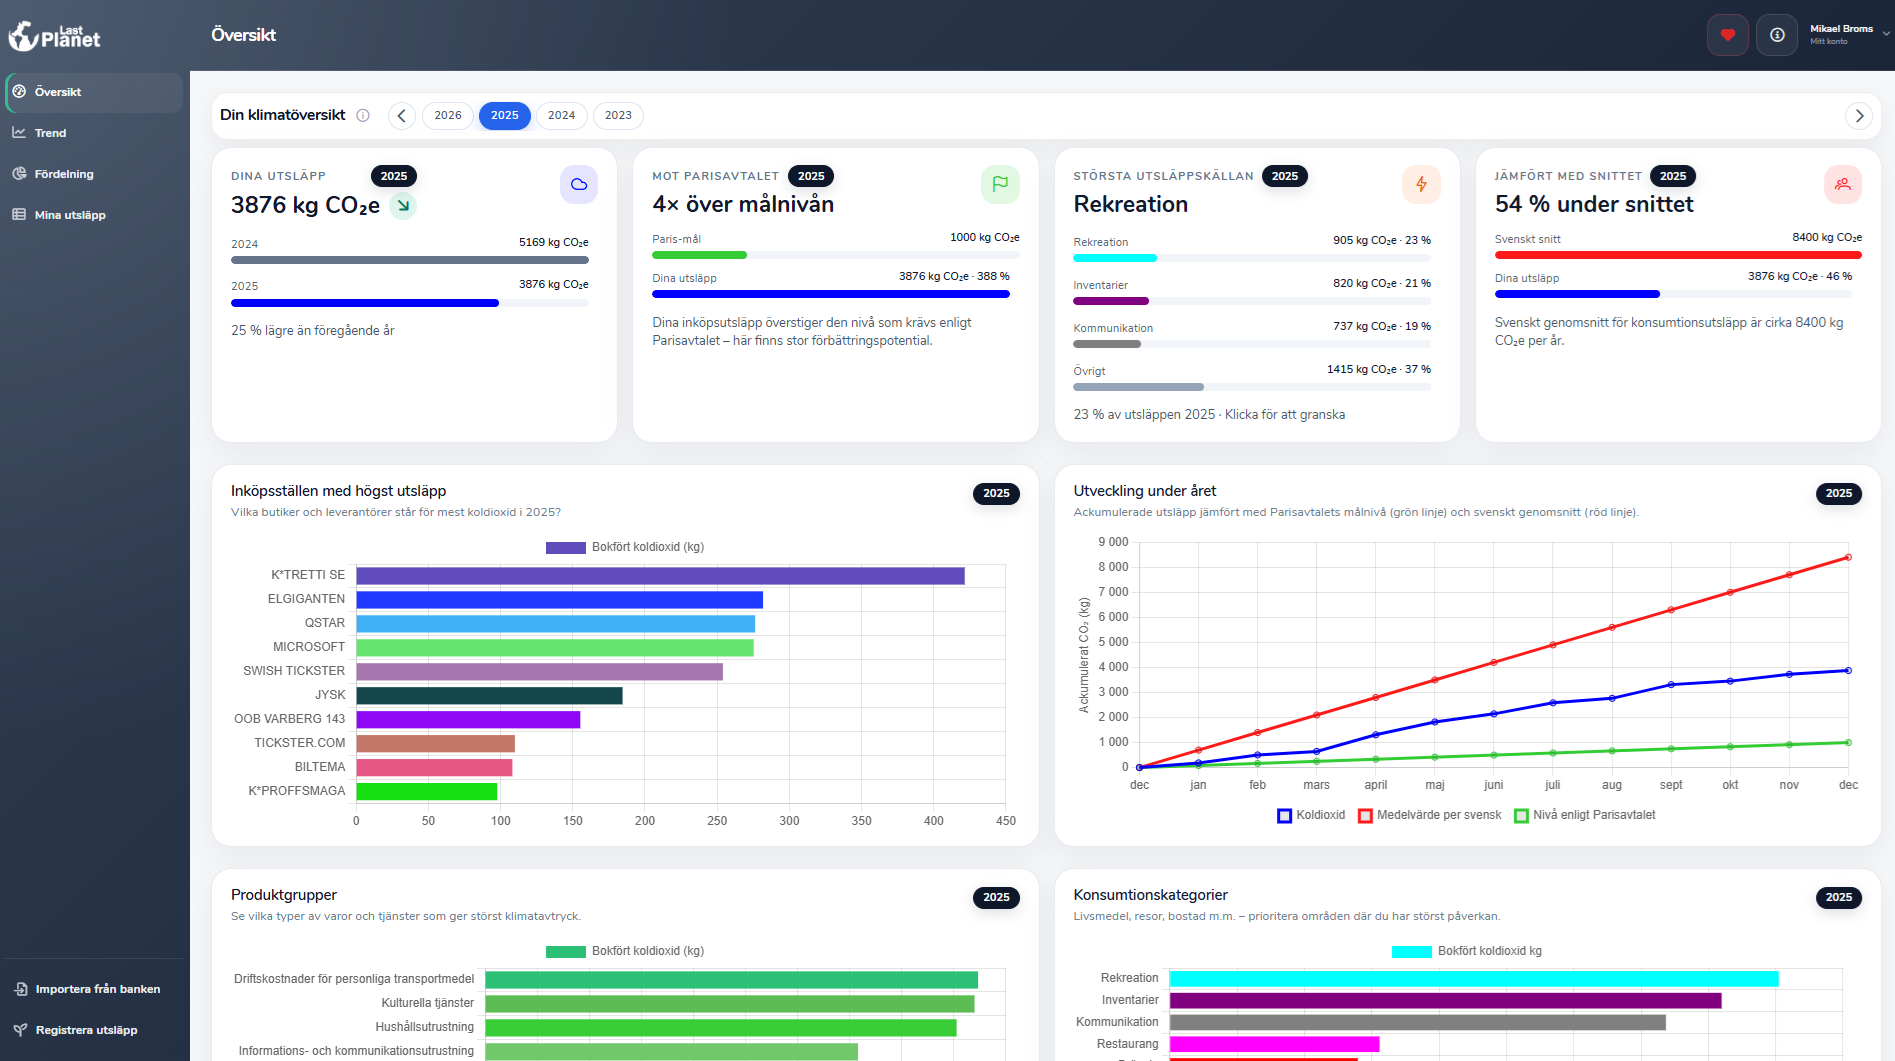Viewport: 1895px width, 1061px height.
Task: Open Trend page label in sidebar
Action: 50,133
